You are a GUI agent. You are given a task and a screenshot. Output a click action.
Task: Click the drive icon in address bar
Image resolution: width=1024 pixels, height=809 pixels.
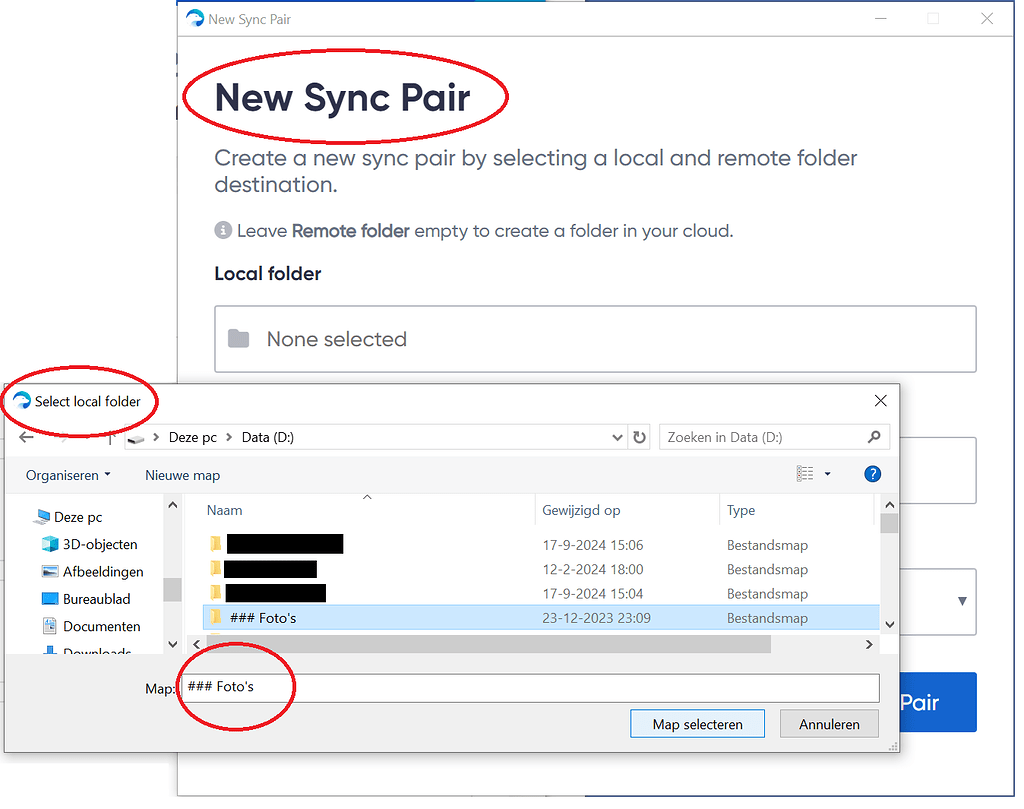pos(136,439)
